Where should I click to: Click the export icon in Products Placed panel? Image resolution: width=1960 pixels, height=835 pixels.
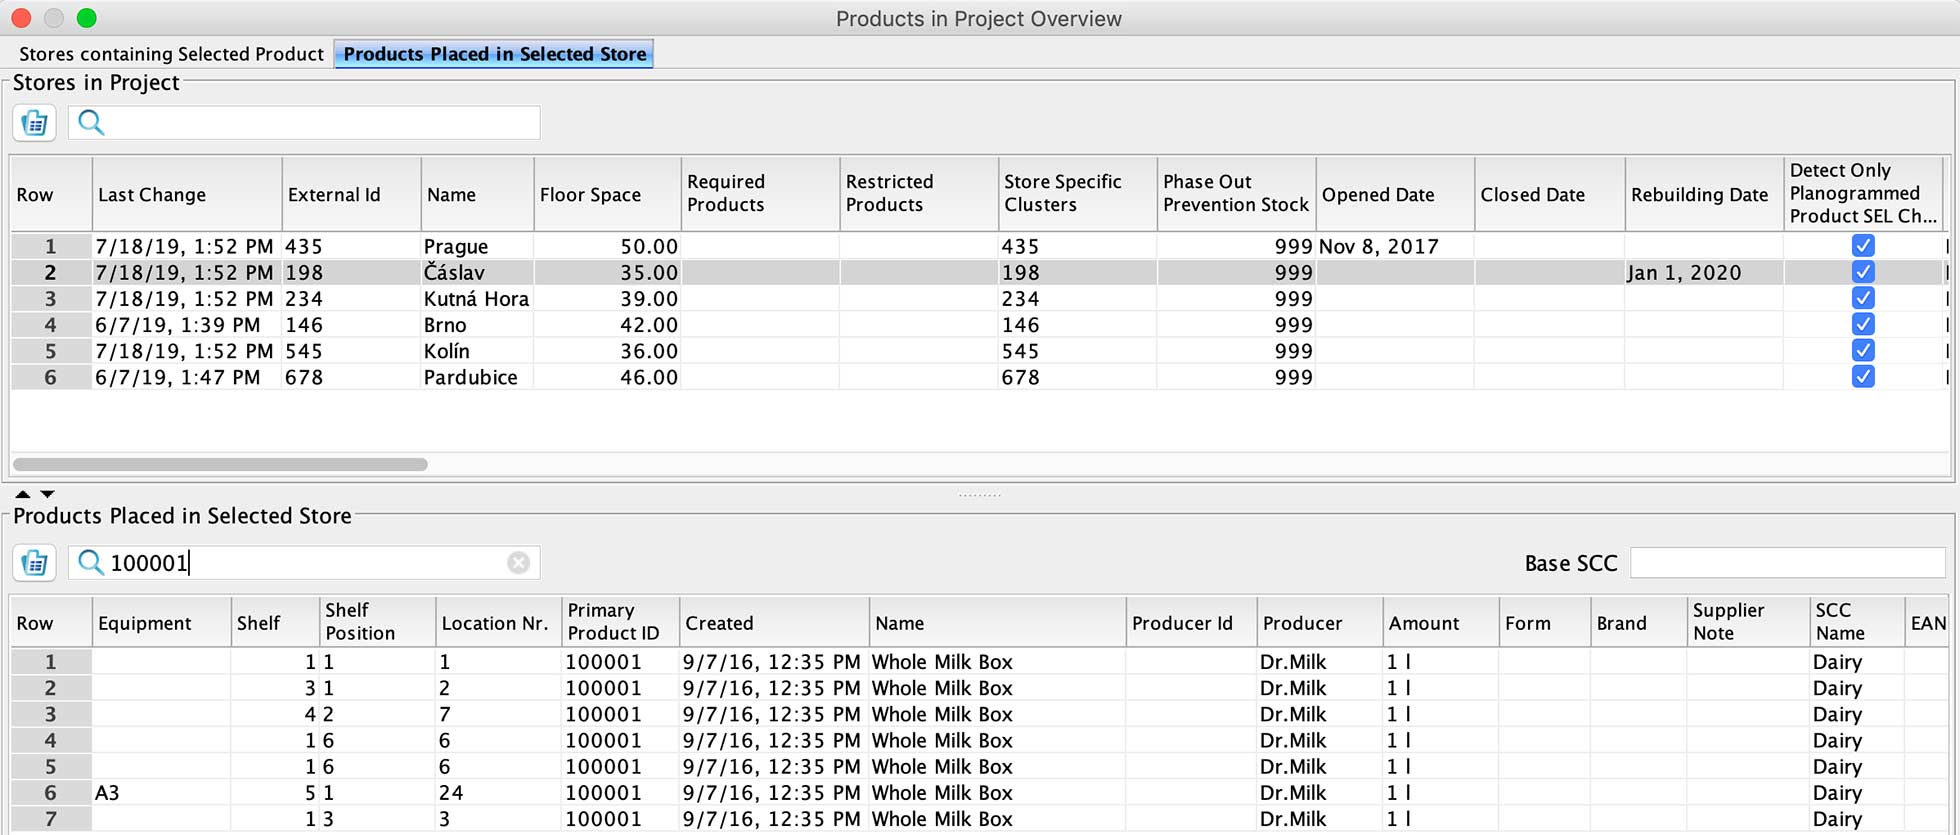tap(34, 563)
